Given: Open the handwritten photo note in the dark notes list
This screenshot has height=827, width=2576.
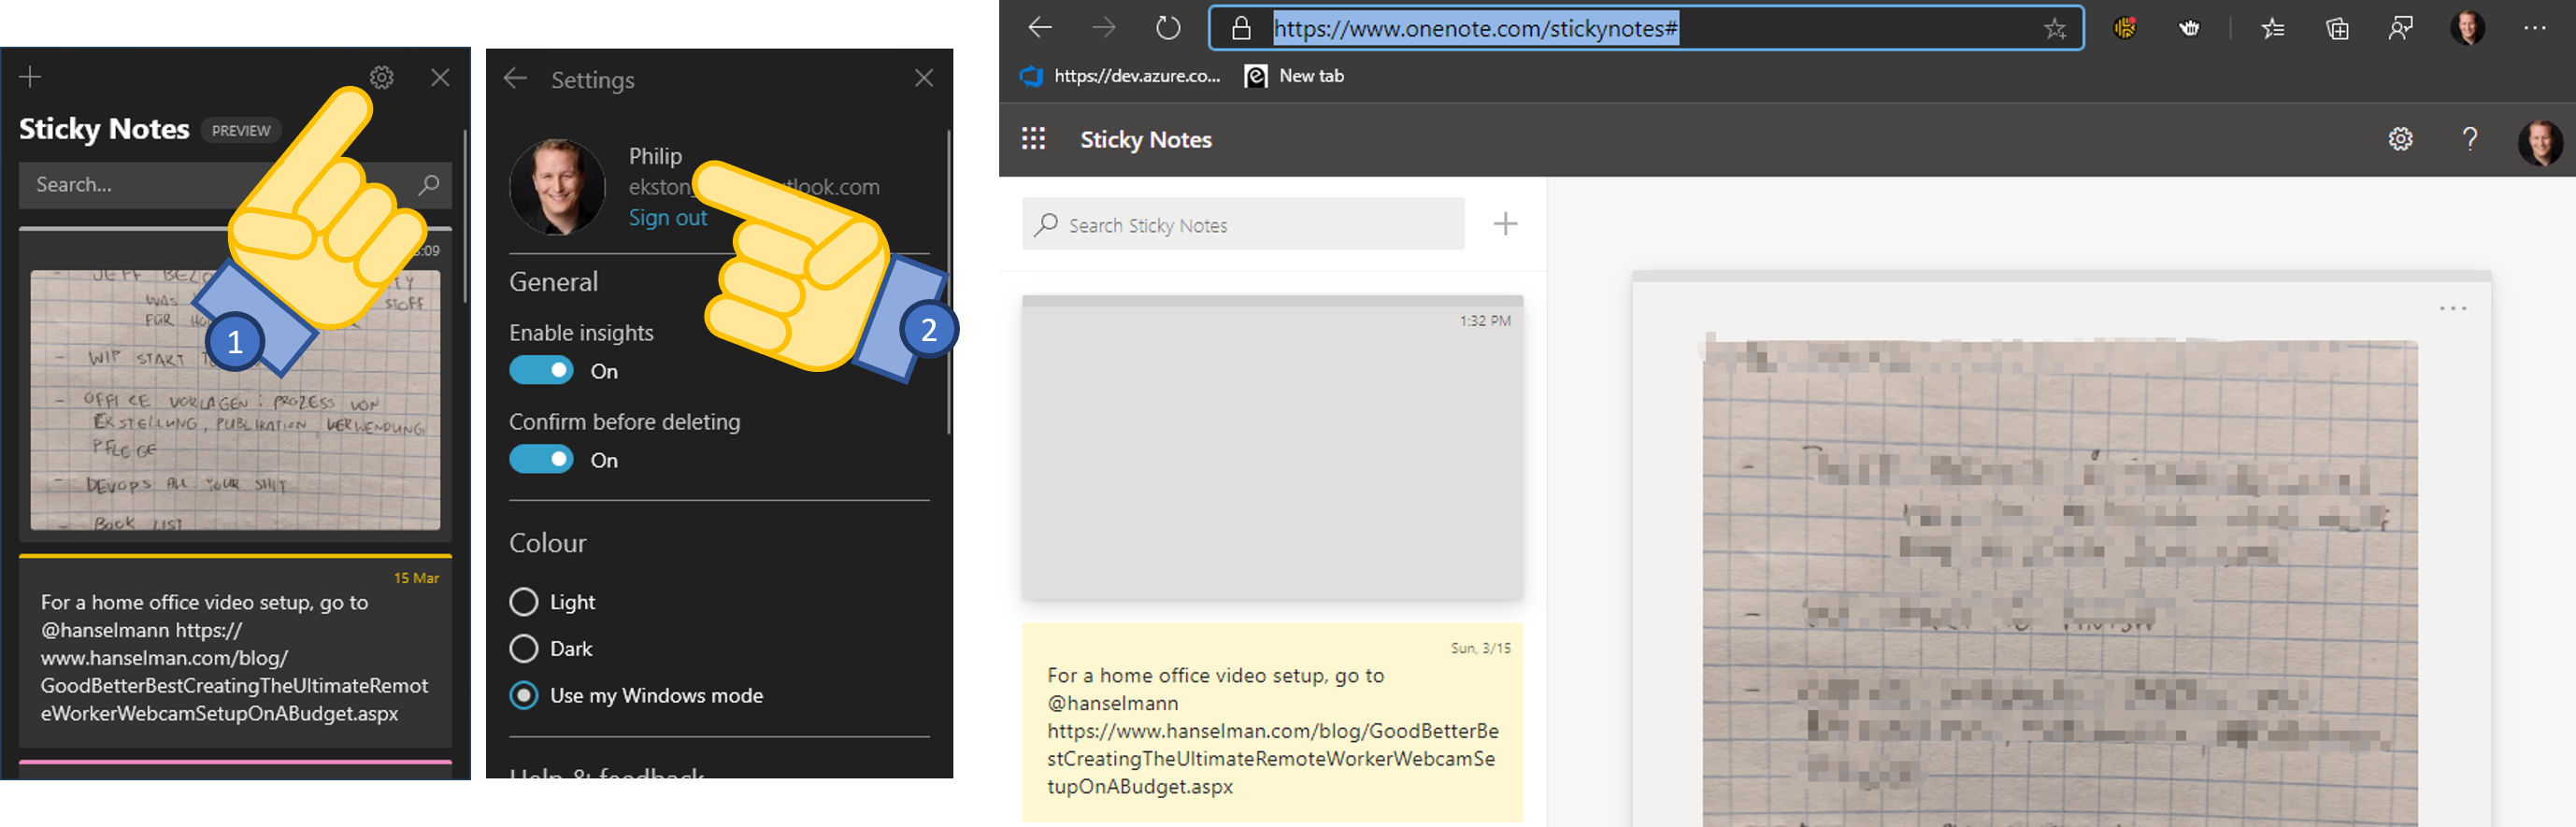Looking at the screenshot, I should click(235, 385).
